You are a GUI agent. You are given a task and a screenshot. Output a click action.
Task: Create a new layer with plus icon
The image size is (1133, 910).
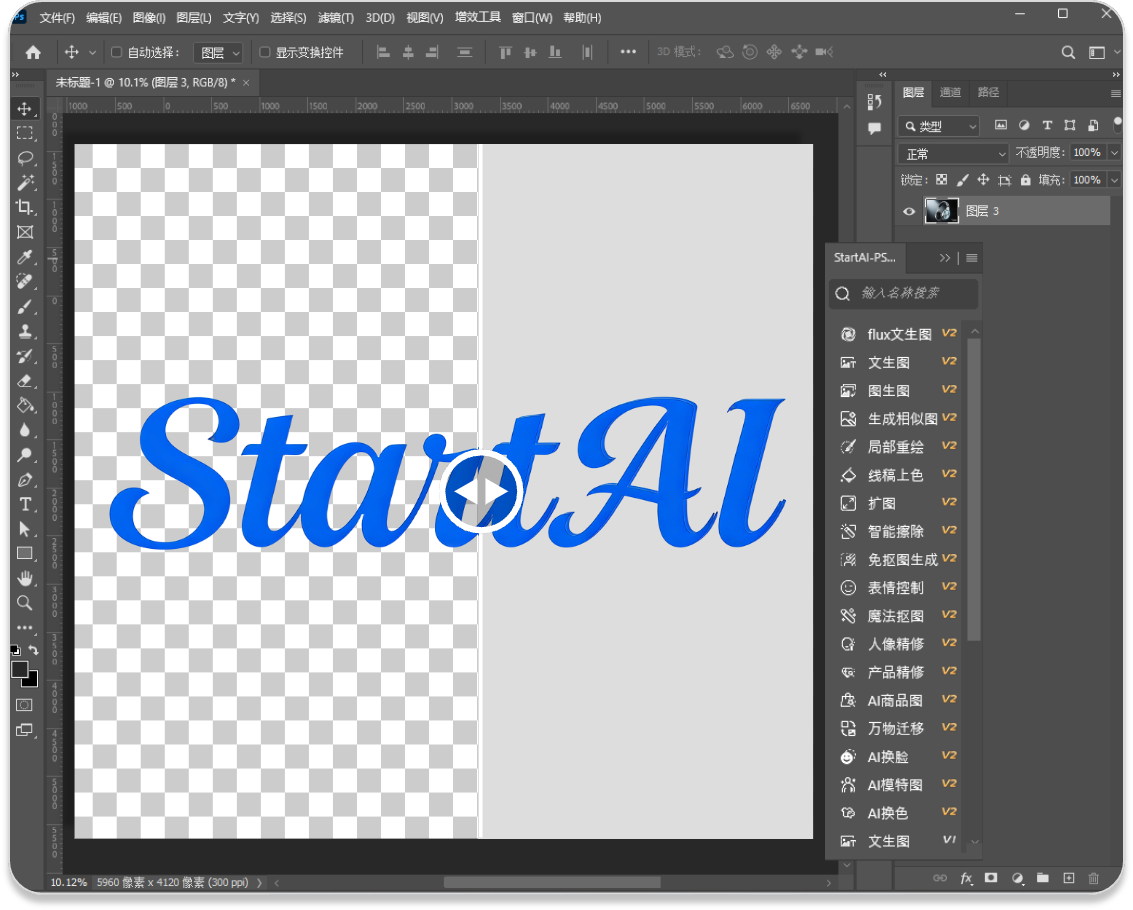1068,878
